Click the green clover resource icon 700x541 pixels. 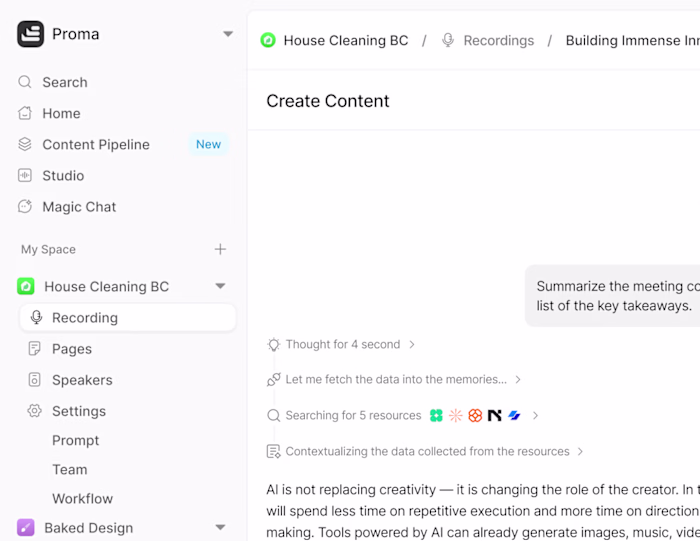436,416
